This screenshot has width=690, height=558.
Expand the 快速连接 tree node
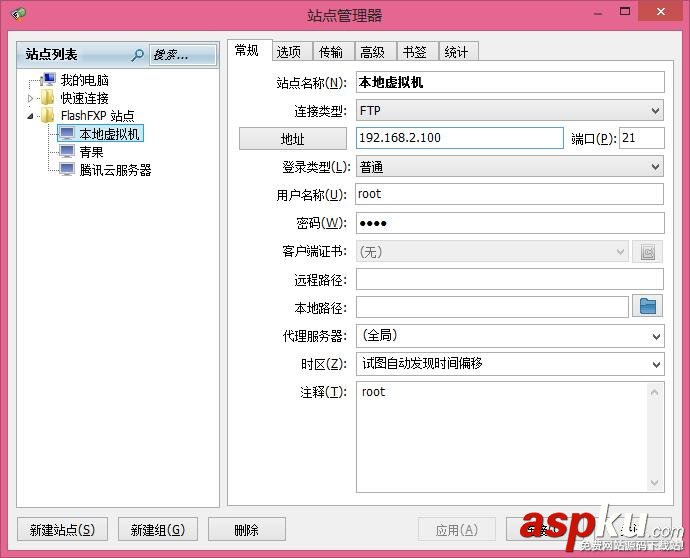pos(30,98)
